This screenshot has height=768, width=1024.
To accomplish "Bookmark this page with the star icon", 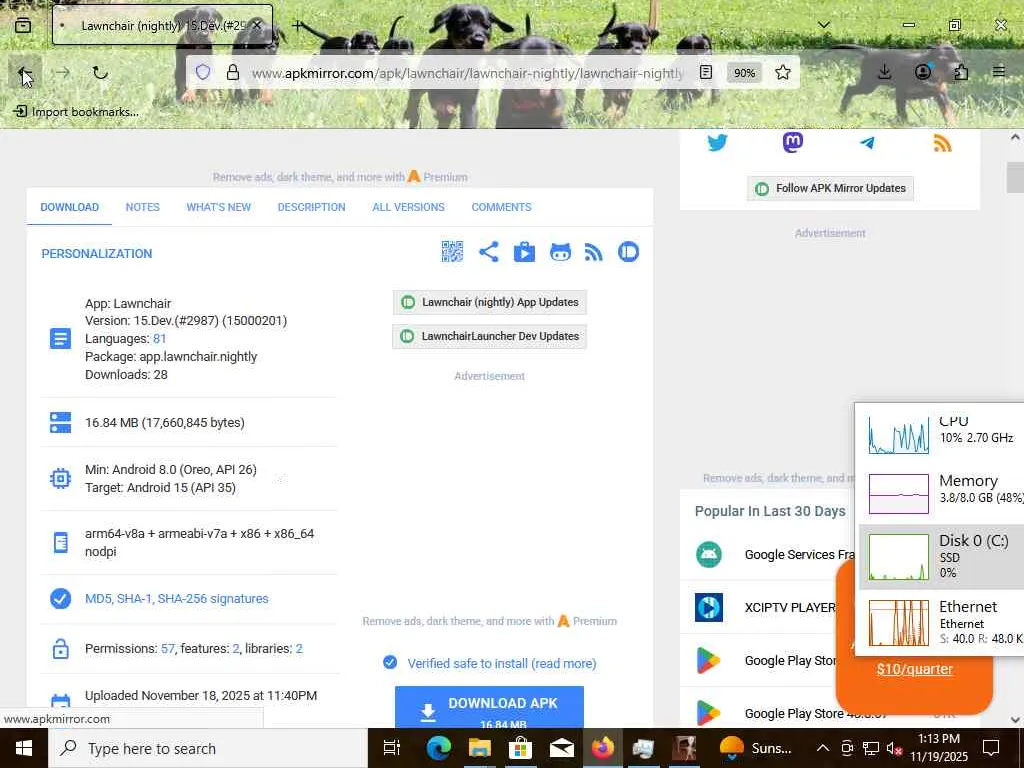I will 783,72.
